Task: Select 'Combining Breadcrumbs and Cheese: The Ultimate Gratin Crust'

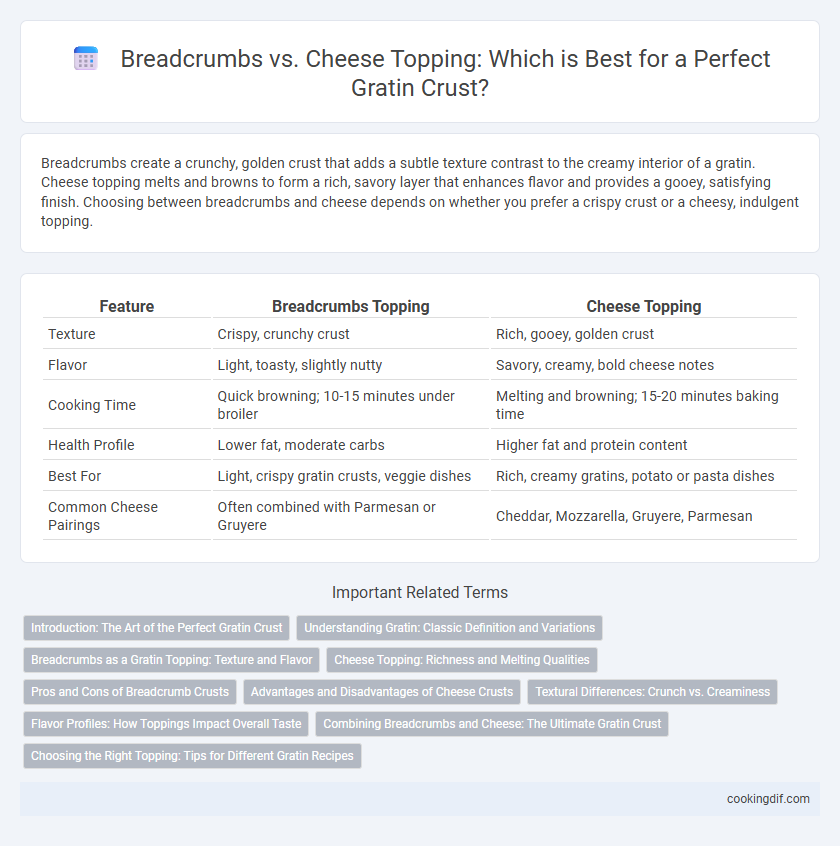Action: click(x=492, y=724)
